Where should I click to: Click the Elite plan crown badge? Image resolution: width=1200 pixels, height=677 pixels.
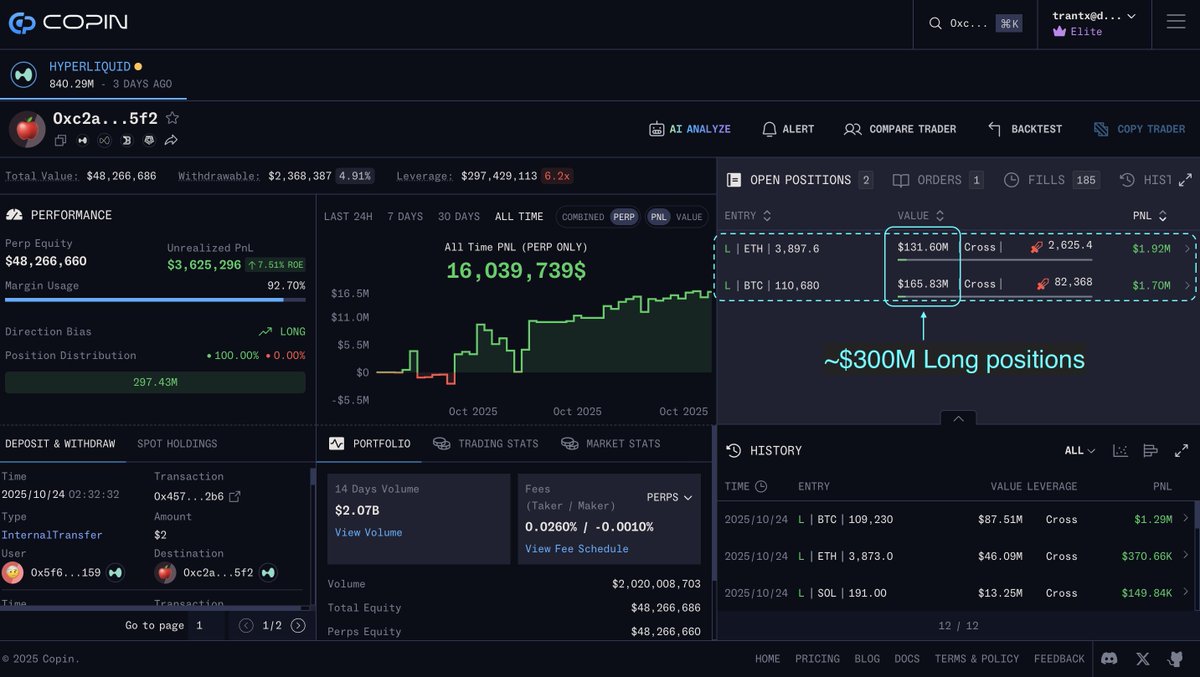1078,31
